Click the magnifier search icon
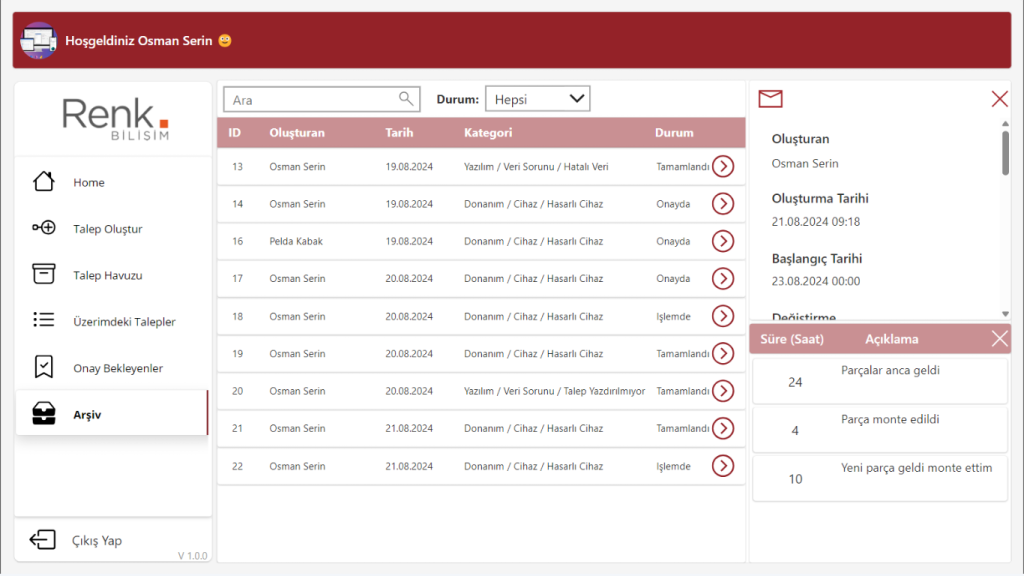This screenshot has width=1024, height=576. [x=406, y=99]
